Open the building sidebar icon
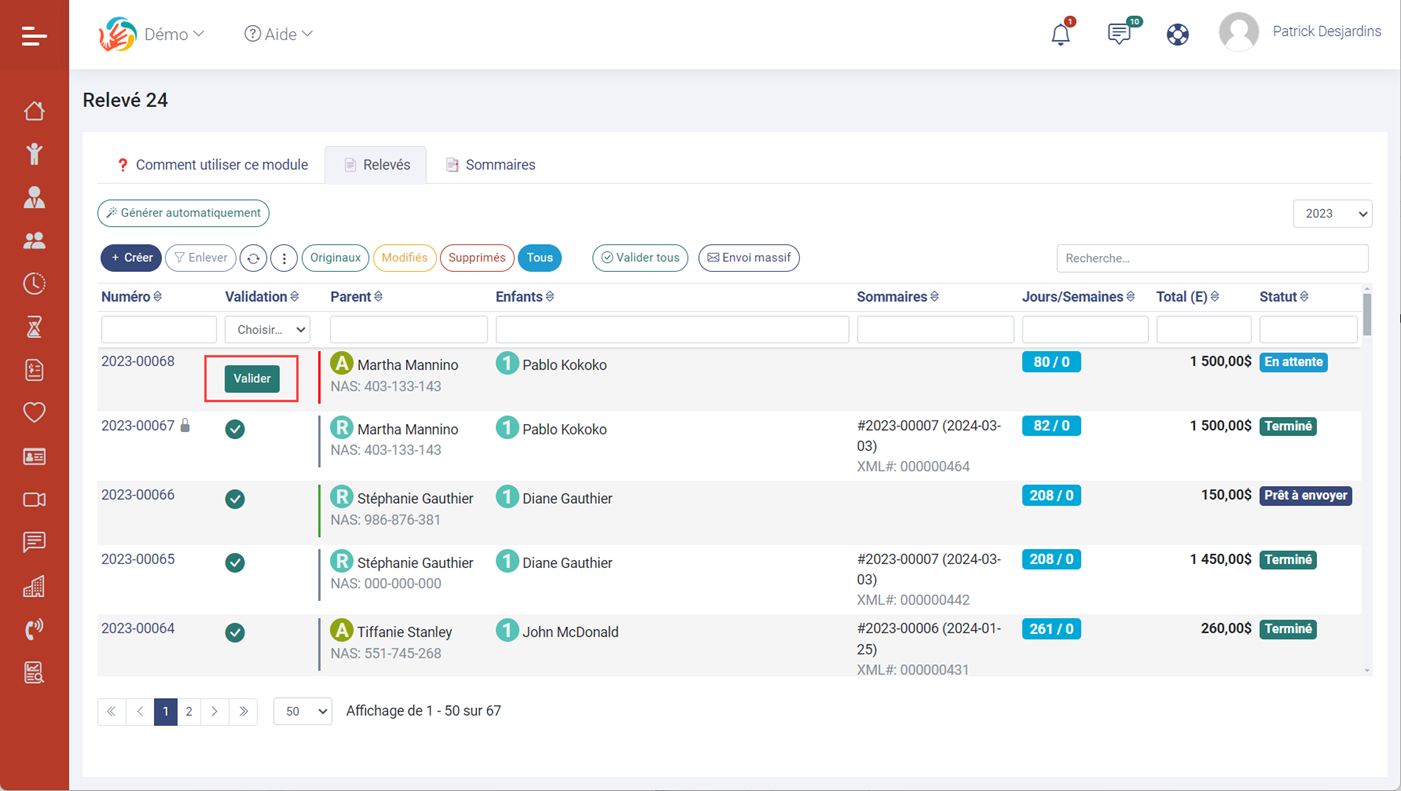Screen dimensions: 1401x791 coord(34,586)
